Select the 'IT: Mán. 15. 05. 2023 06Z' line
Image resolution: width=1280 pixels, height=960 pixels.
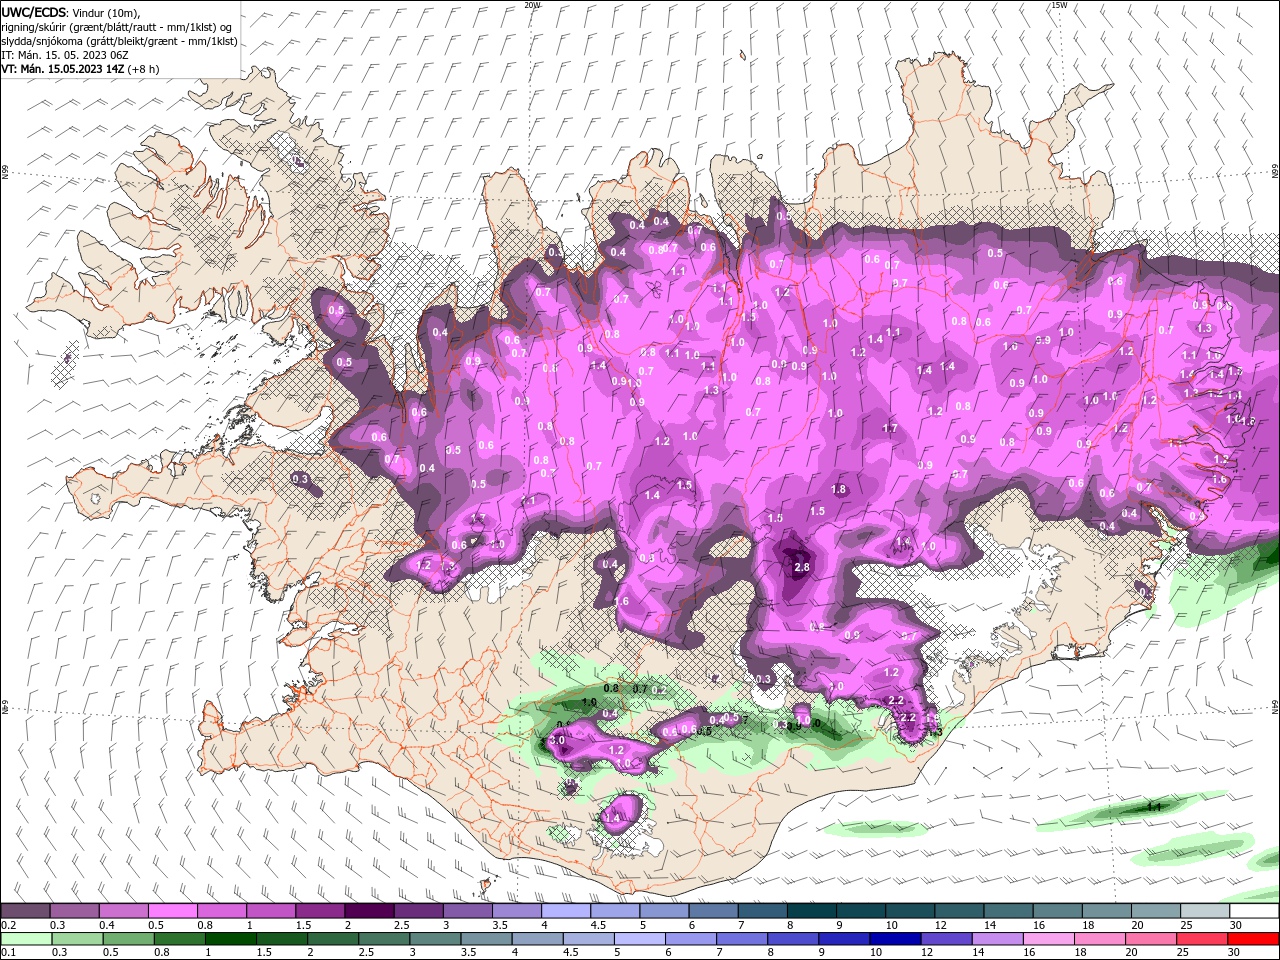[67, 56]
